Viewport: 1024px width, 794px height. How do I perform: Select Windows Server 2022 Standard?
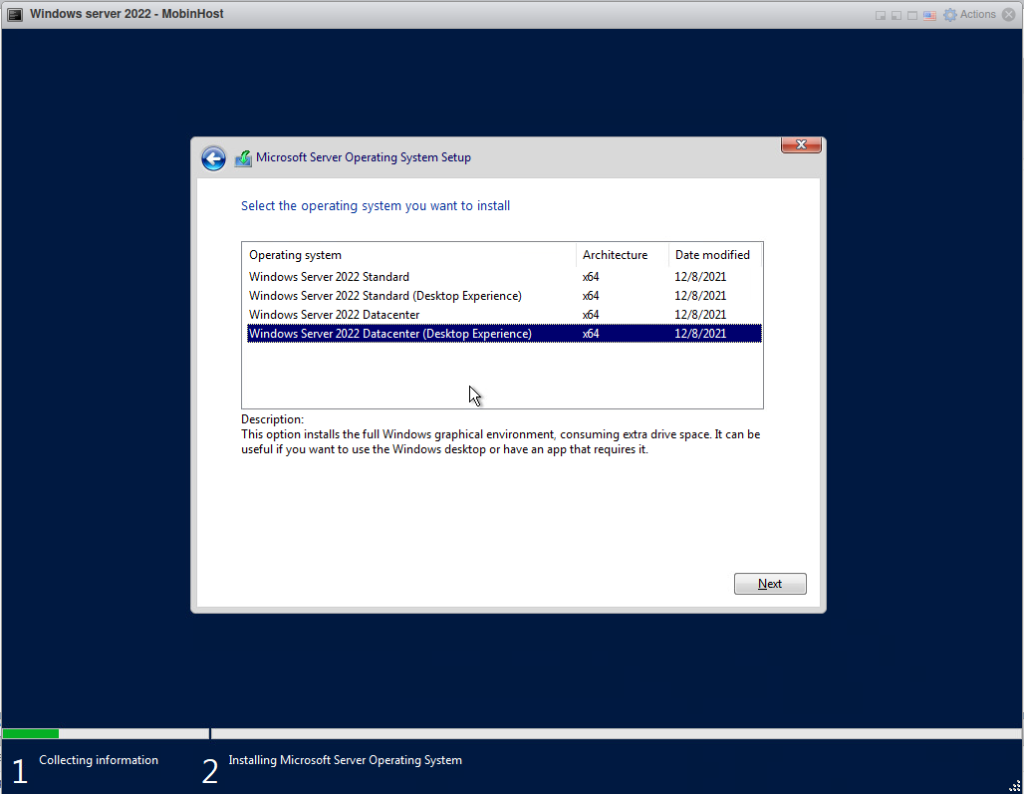click(x=504, y=277)
